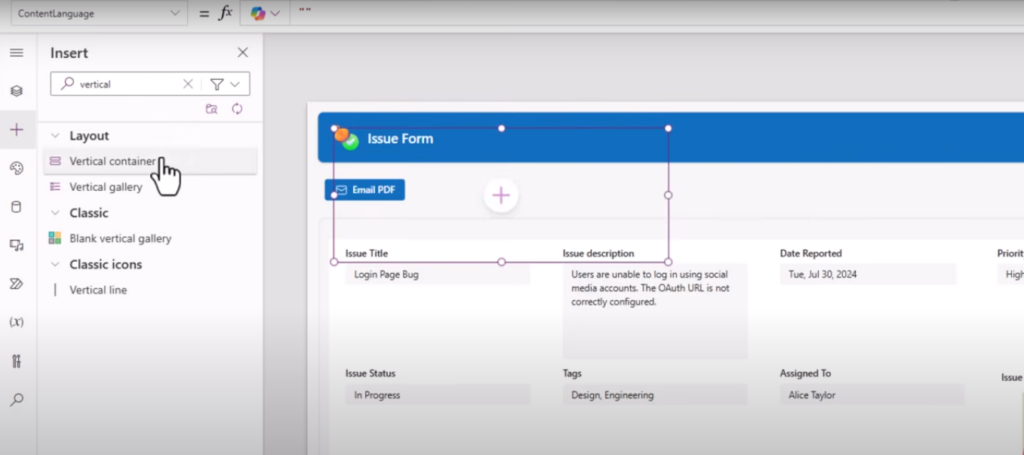Image resolution: width=1024 pixels, height=455 pixels.
Task: Click the 'Issue Form' header title
Action: pos(400,138)
